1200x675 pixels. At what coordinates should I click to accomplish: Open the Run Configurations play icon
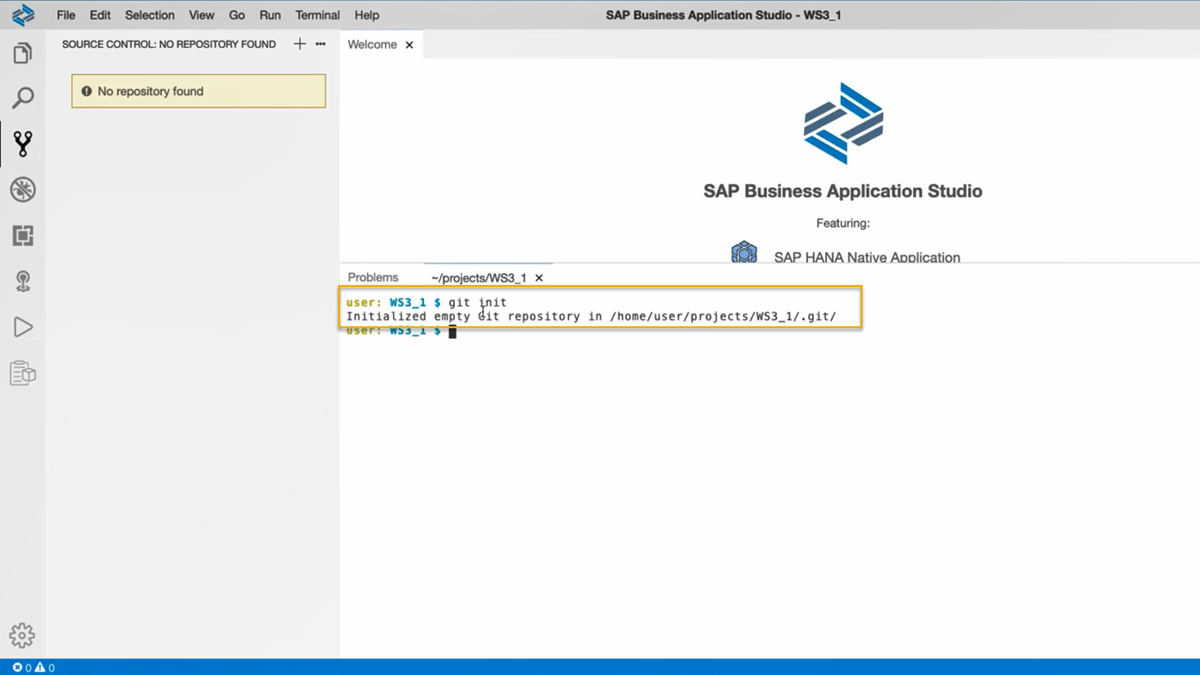(x=22, y=327)
